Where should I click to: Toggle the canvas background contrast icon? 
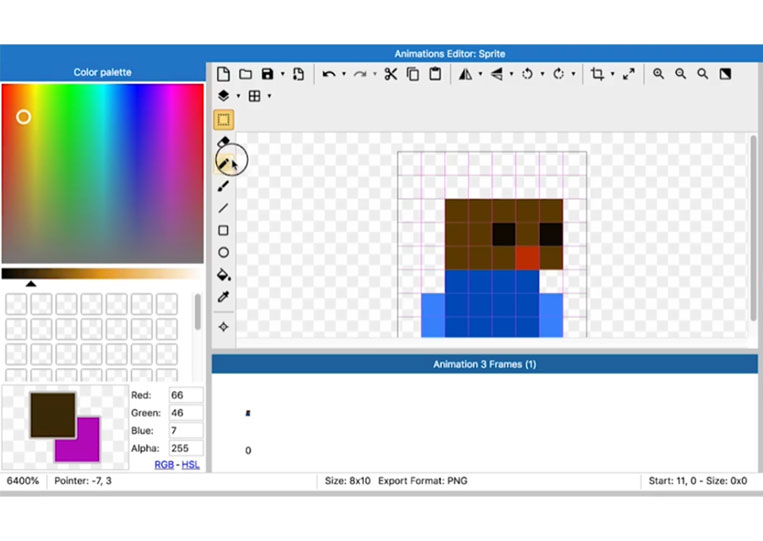click(x=725, y=74)
